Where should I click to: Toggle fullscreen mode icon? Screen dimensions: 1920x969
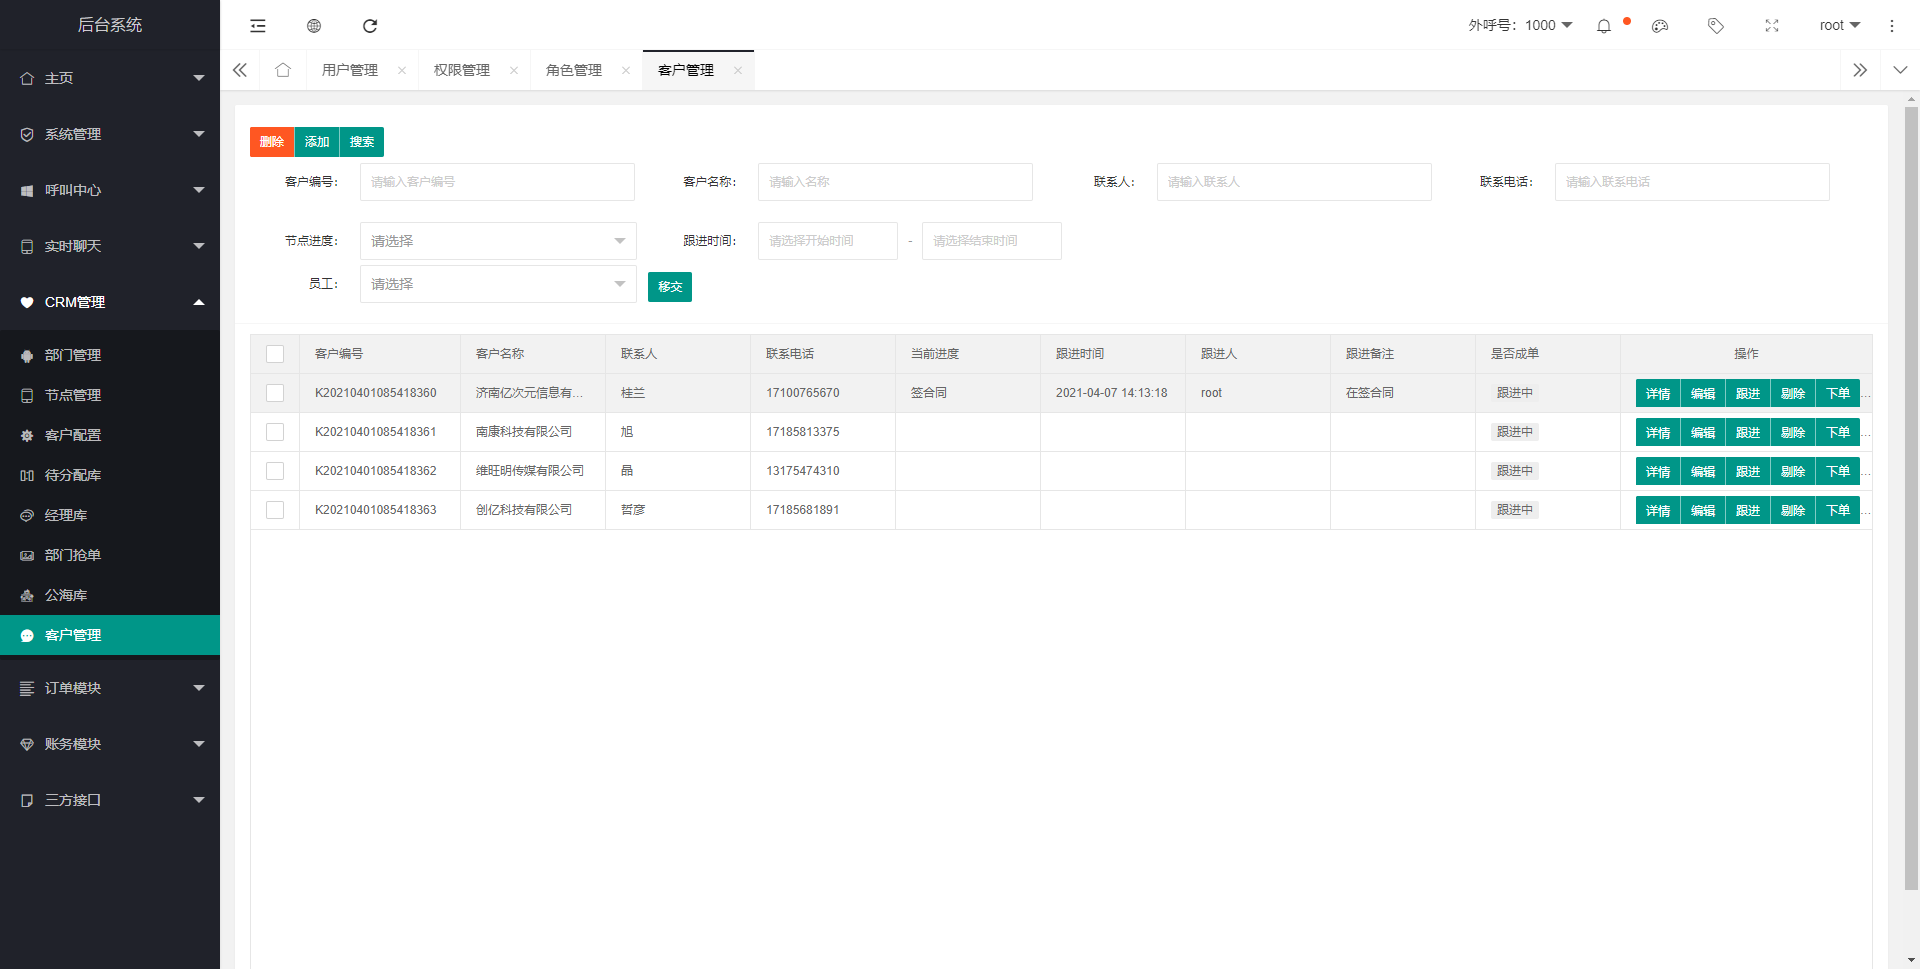[x=1772, y=26]
